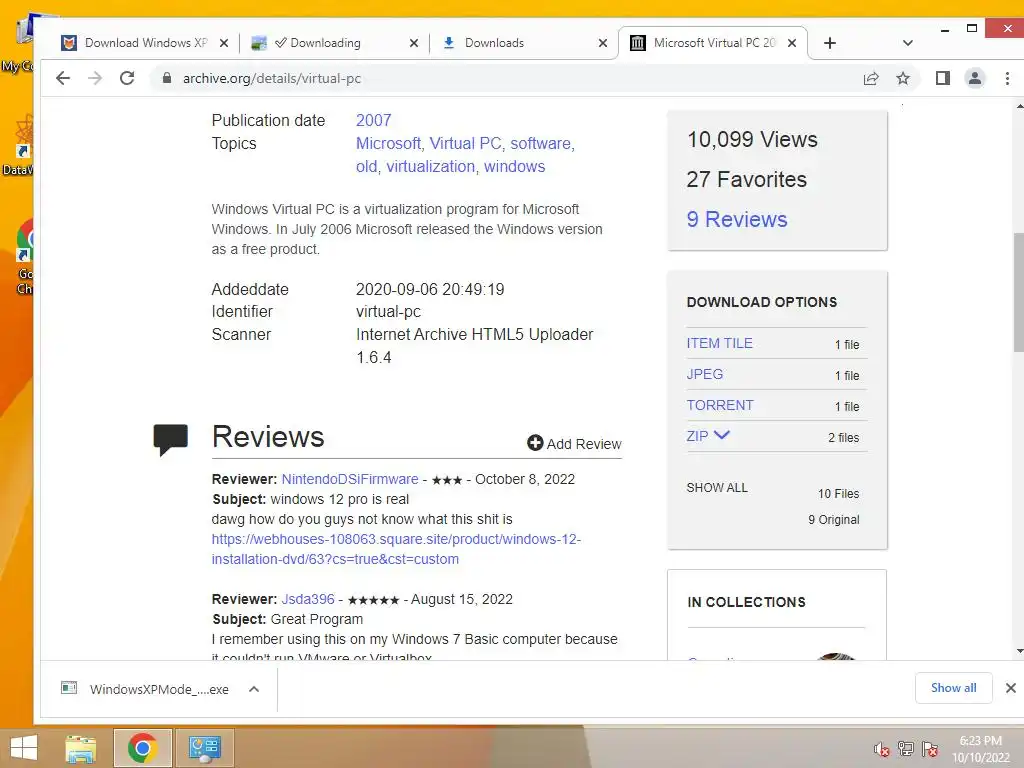Download the ITEM TILE file
1024x768 pixels.
(x=719, y=343)
